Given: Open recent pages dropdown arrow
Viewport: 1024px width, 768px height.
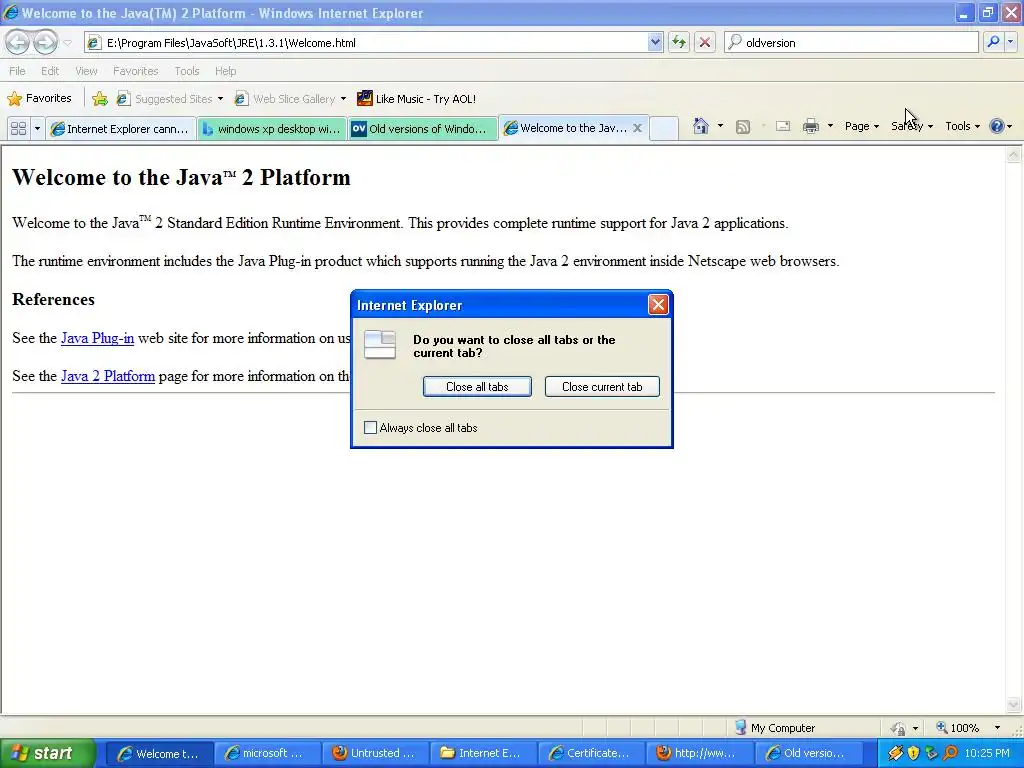Looking at the screenshot, I should [x=67, y=43].
